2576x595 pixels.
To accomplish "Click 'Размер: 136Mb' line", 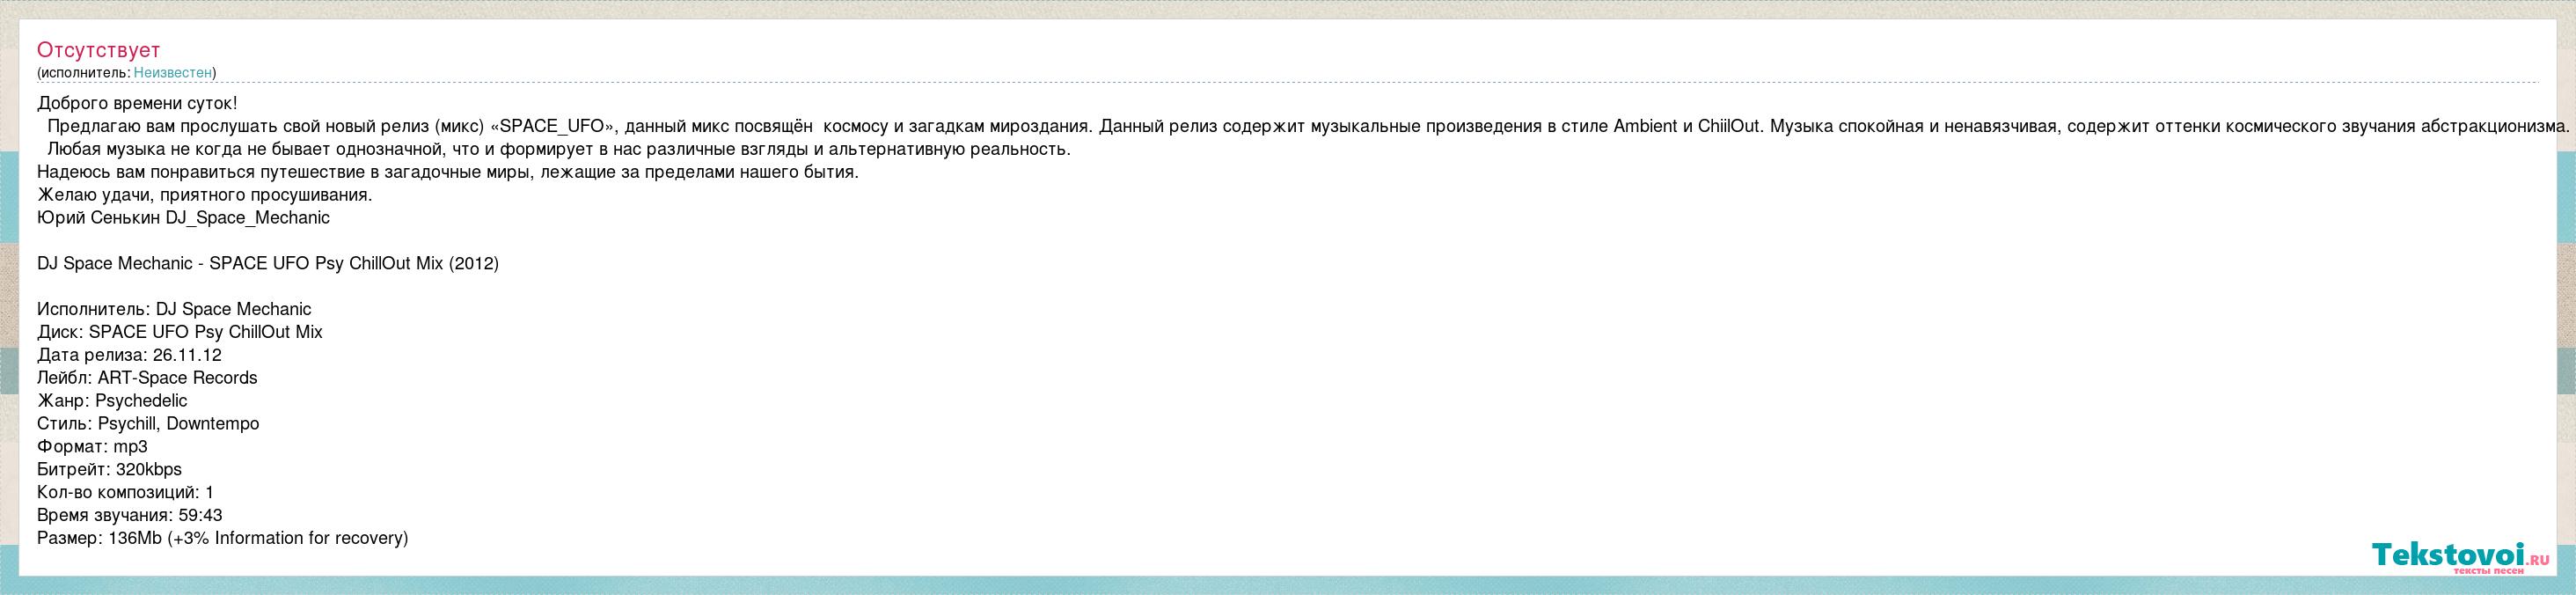I will pos(222,539).
